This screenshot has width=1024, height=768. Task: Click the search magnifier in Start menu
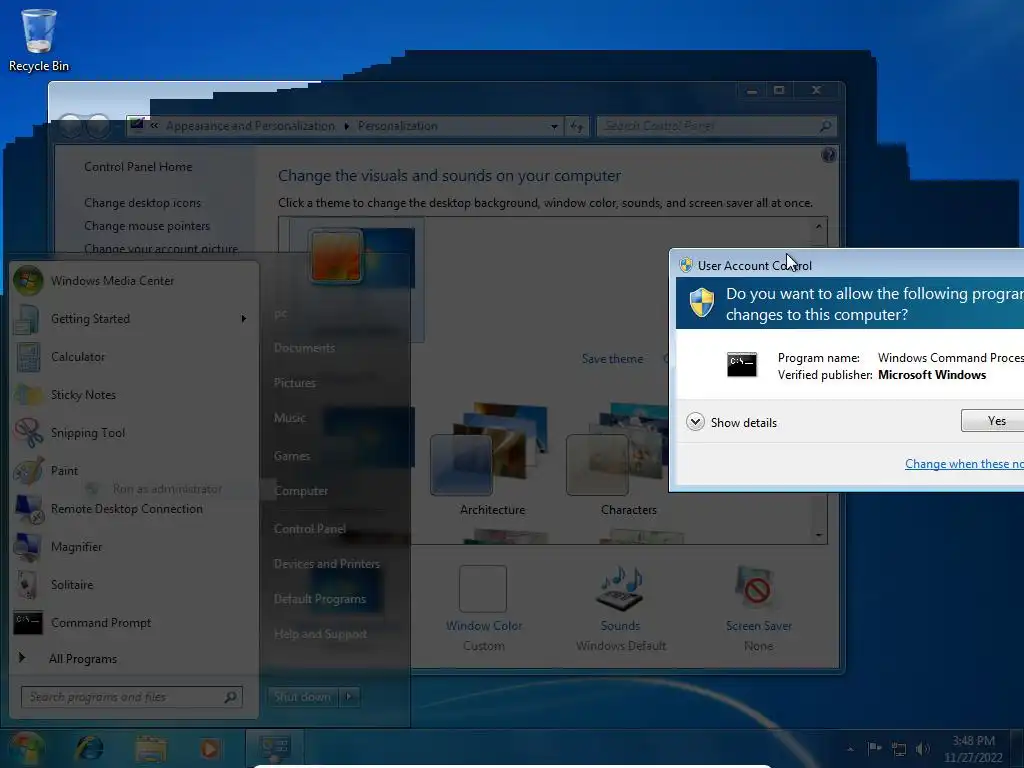click(x=230, y=697)
